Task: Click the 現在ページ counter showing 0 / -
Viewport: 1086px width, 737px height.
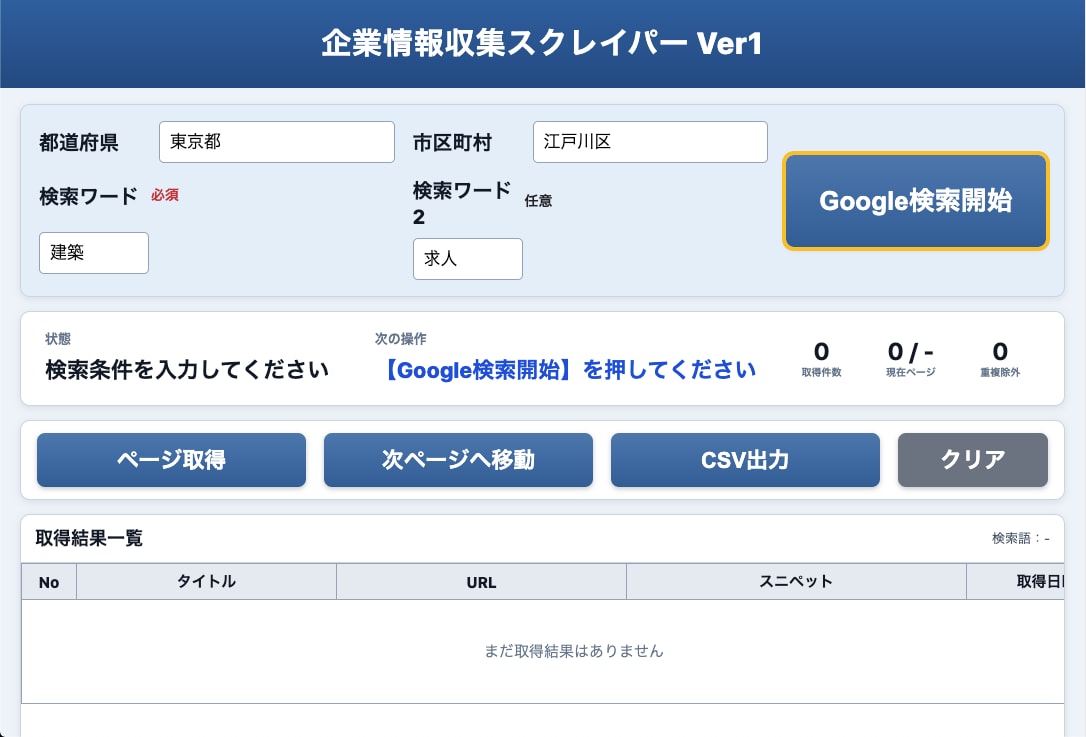Action: click(x=910, y=351)
